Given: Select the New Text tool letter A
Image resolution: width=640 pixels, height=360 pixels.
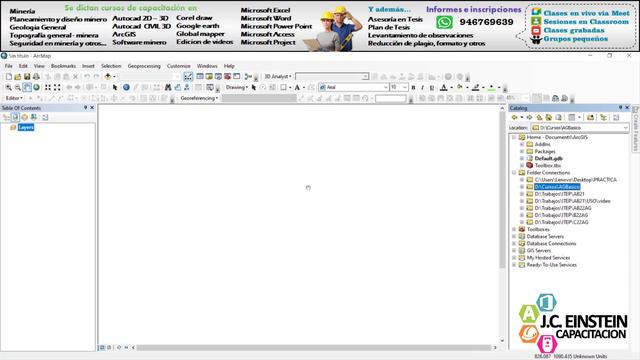Looking at the screenshot, I should (x=297, y=87).
